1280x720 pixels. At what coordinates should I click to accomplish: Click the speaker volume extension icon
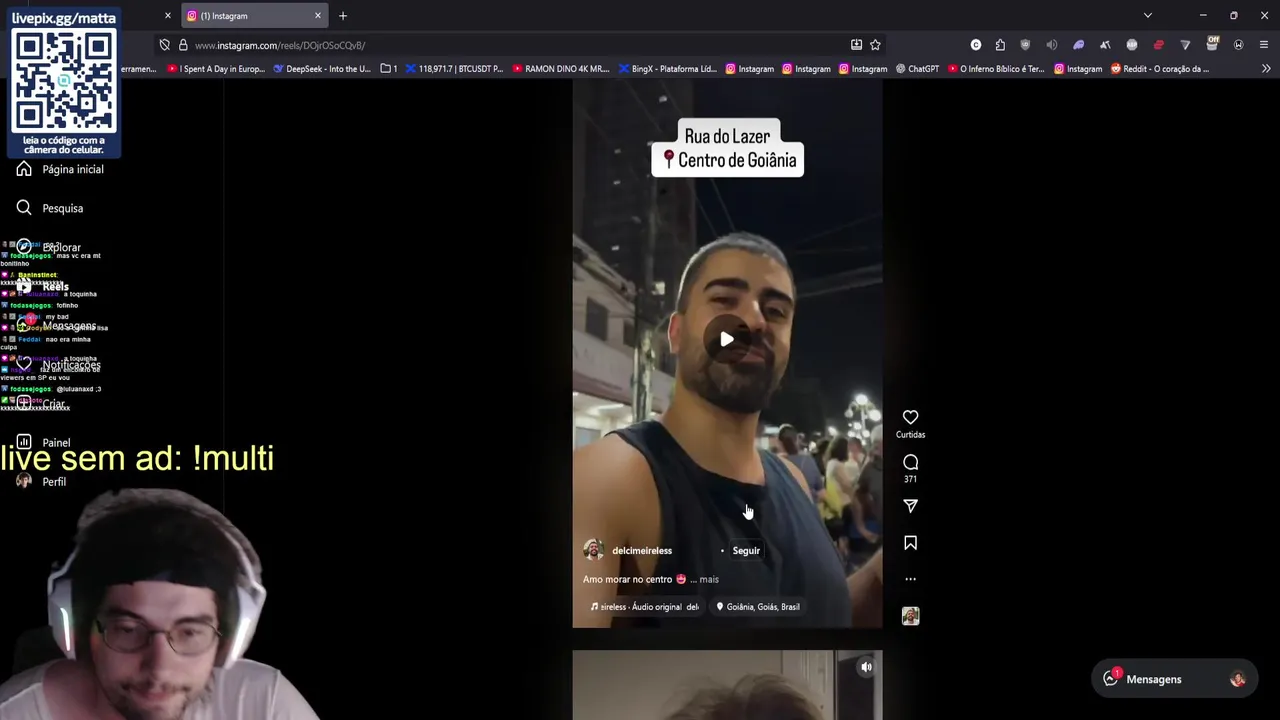pyautogui.click(x=1051, y=45)
